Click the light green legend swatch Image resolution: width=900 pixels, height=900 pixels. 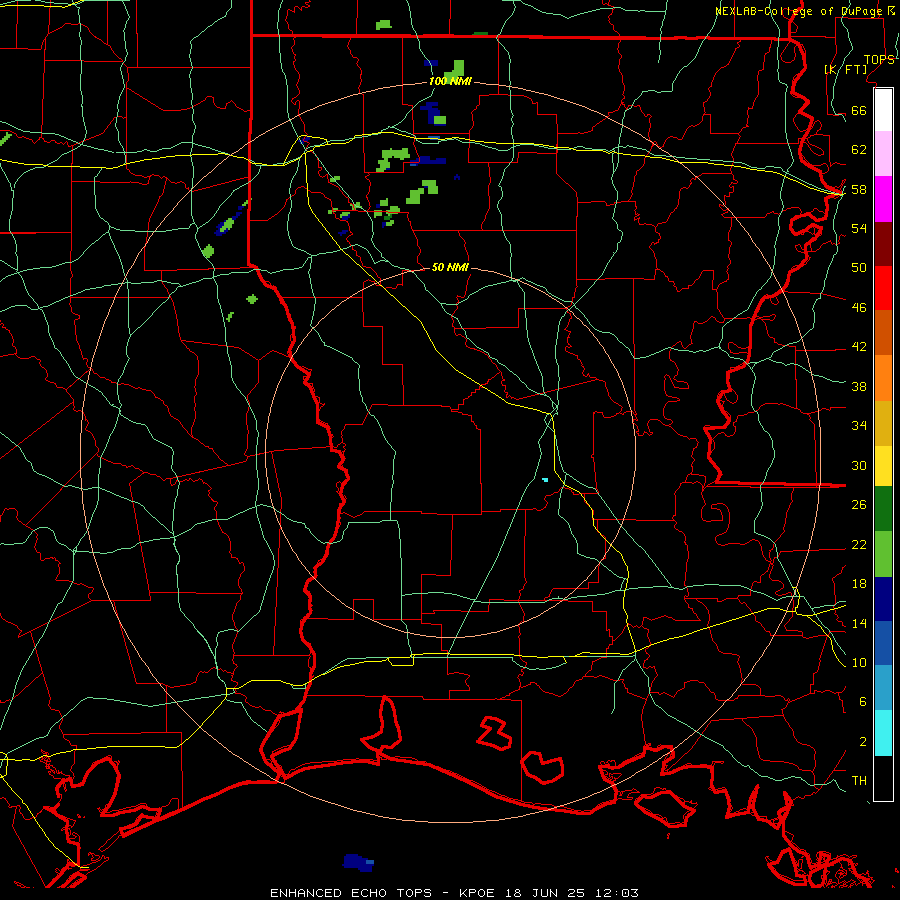click(883, 554)
